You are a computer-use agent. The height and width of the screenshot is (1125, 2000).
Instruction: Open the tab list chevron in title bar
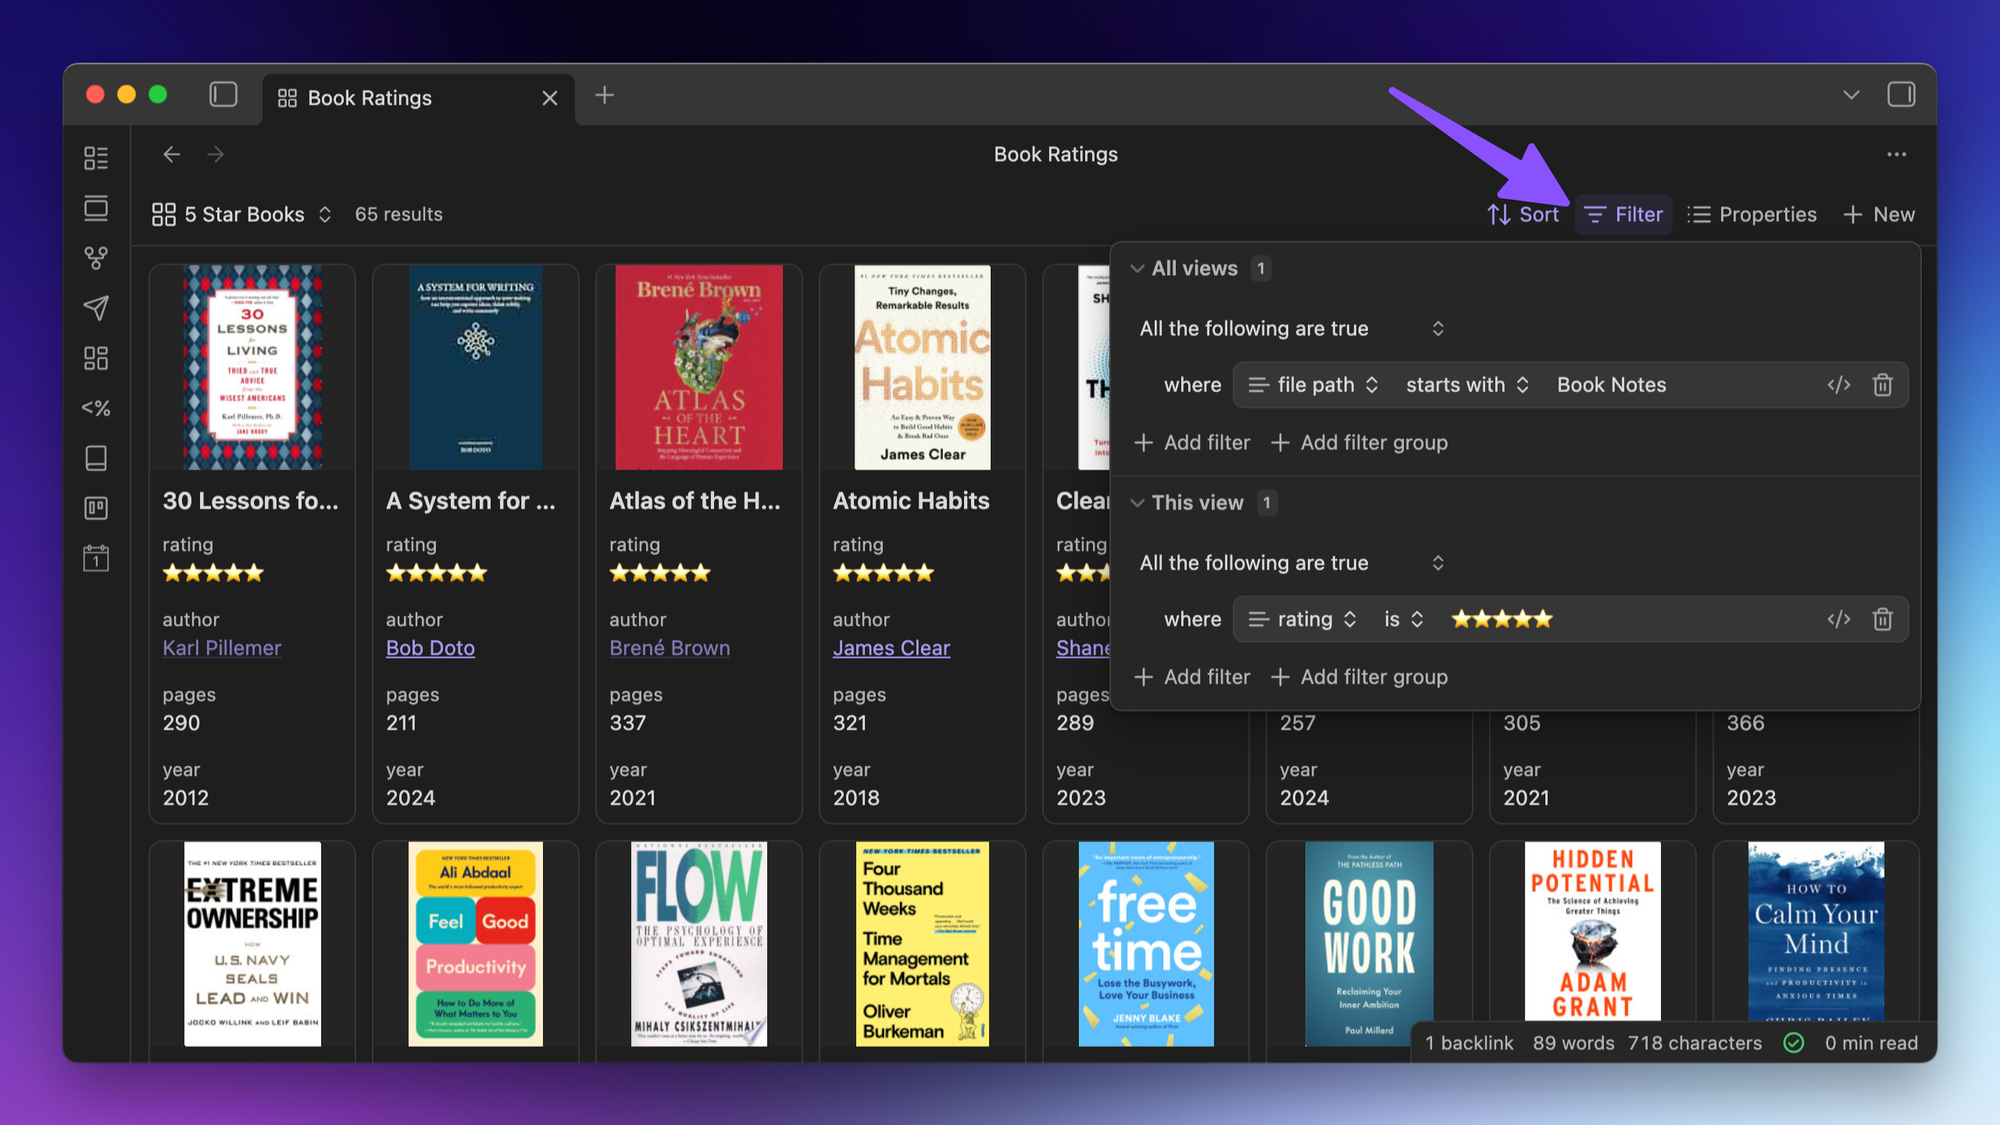tap(1851, 95)
